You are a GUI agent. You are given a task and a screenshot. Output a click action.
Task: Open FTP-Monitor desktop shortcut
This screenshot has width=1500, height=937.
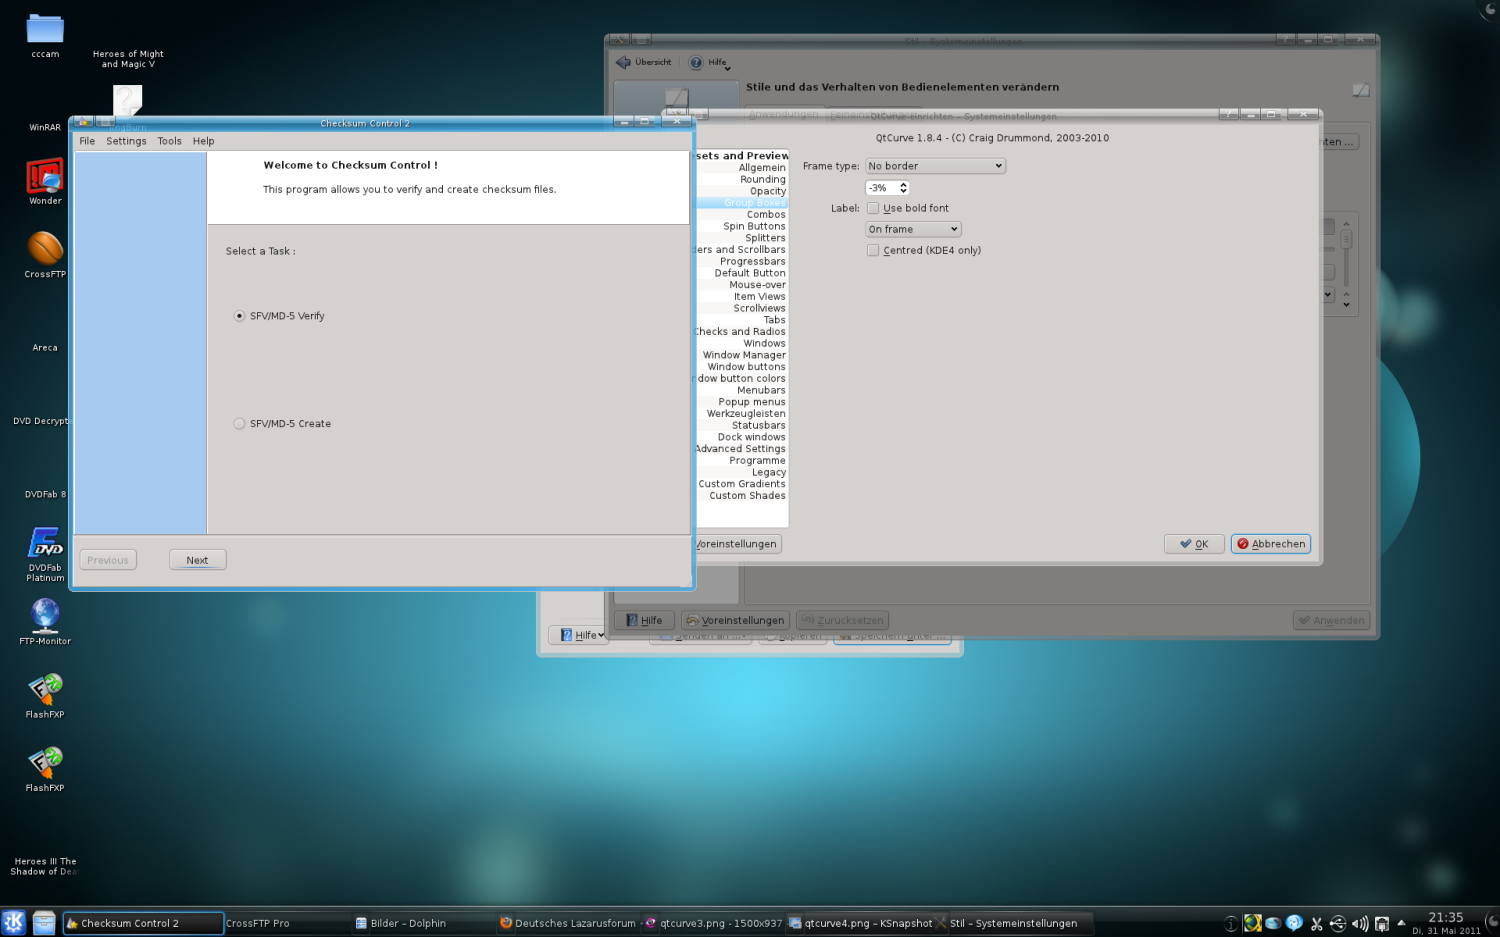45,616
